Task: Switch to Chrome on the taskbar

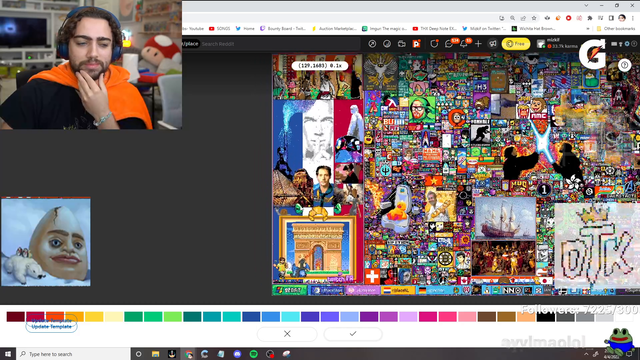Action: 189,354
